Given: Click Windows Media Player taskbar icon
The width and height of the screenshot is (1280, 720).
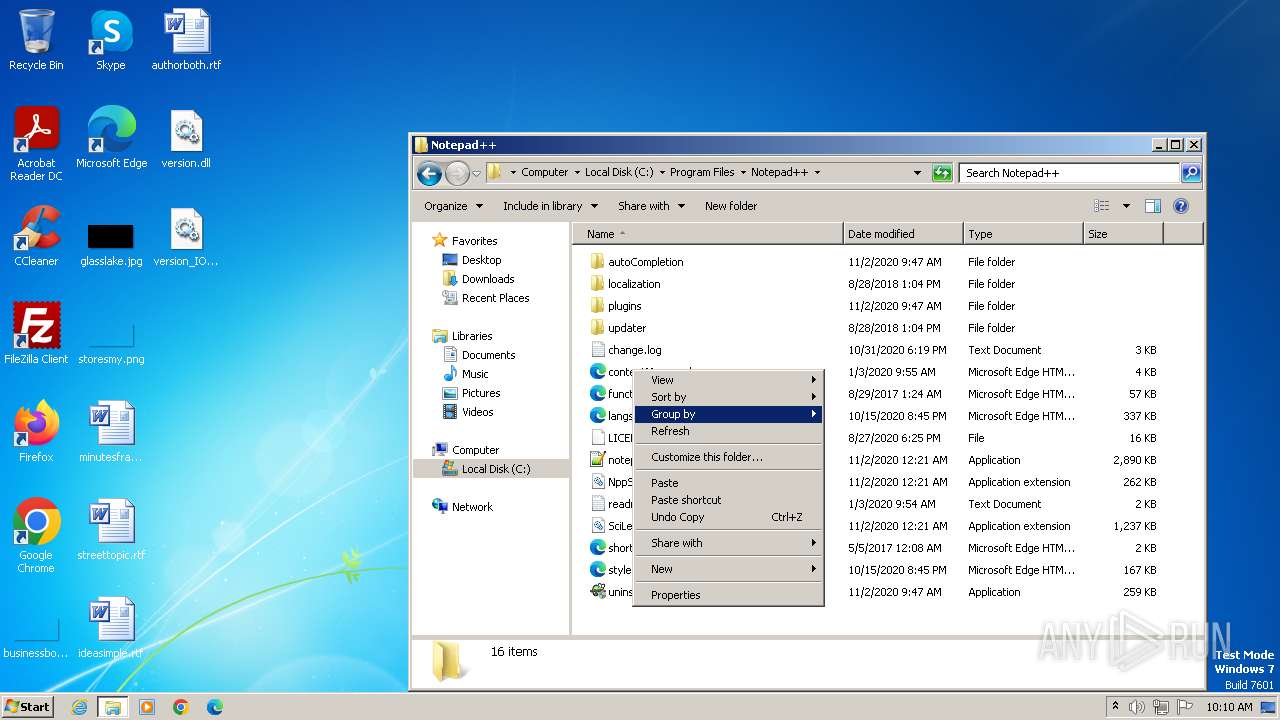Looking at the screenshot, I should [147, 707].
